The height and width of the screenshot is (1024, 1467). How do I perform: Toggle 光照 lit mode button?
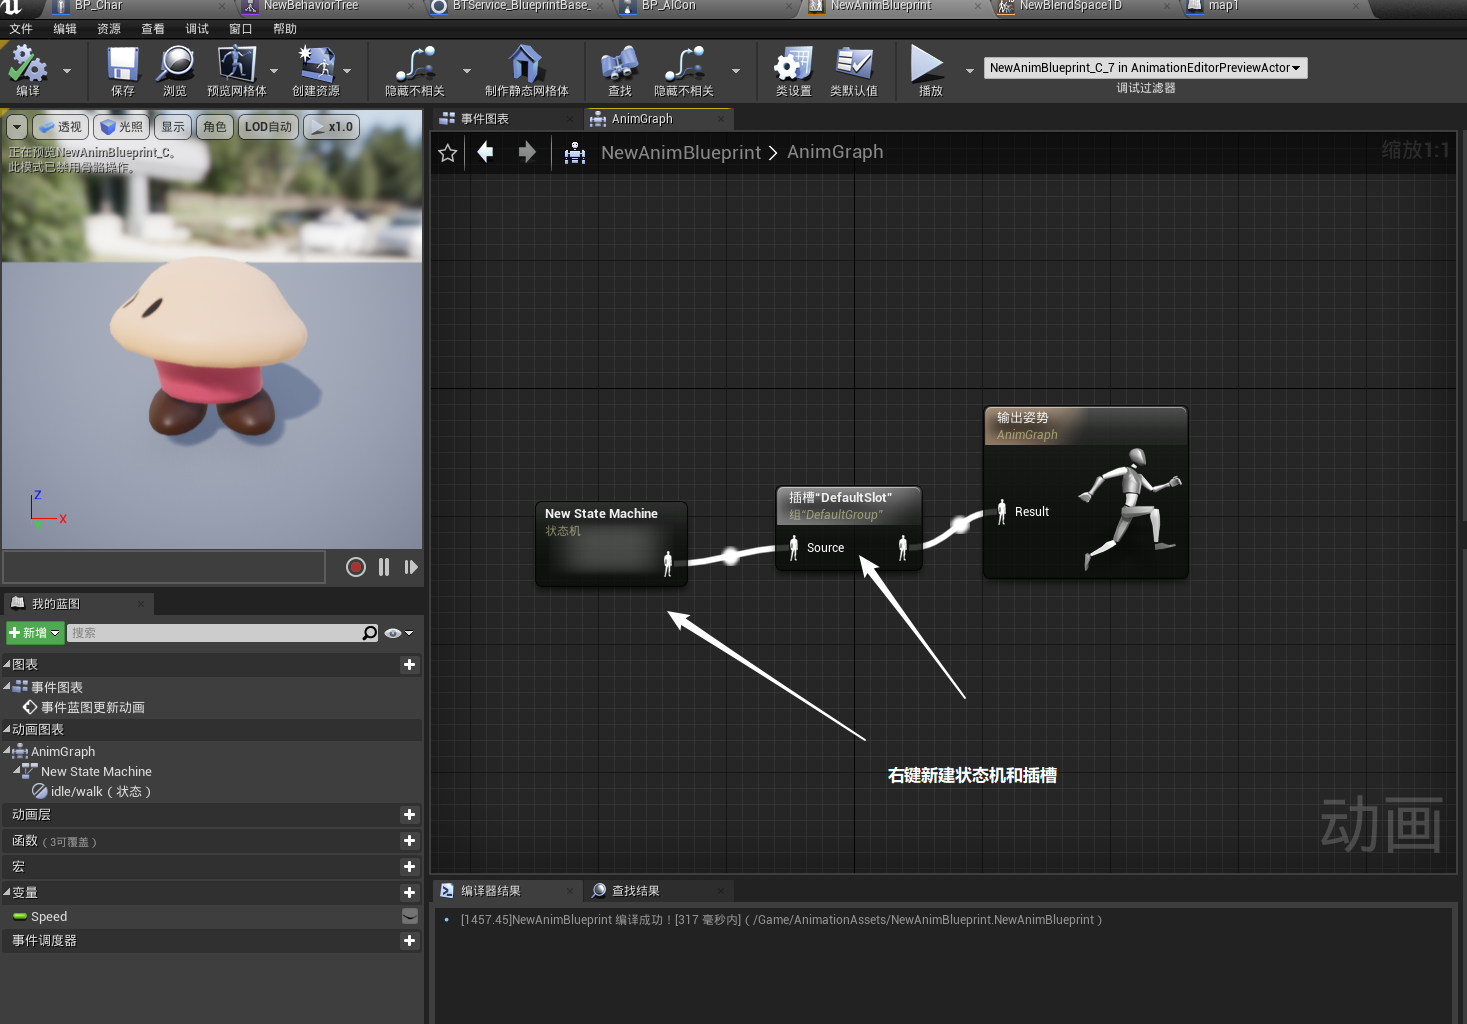(x=121, y=127)
